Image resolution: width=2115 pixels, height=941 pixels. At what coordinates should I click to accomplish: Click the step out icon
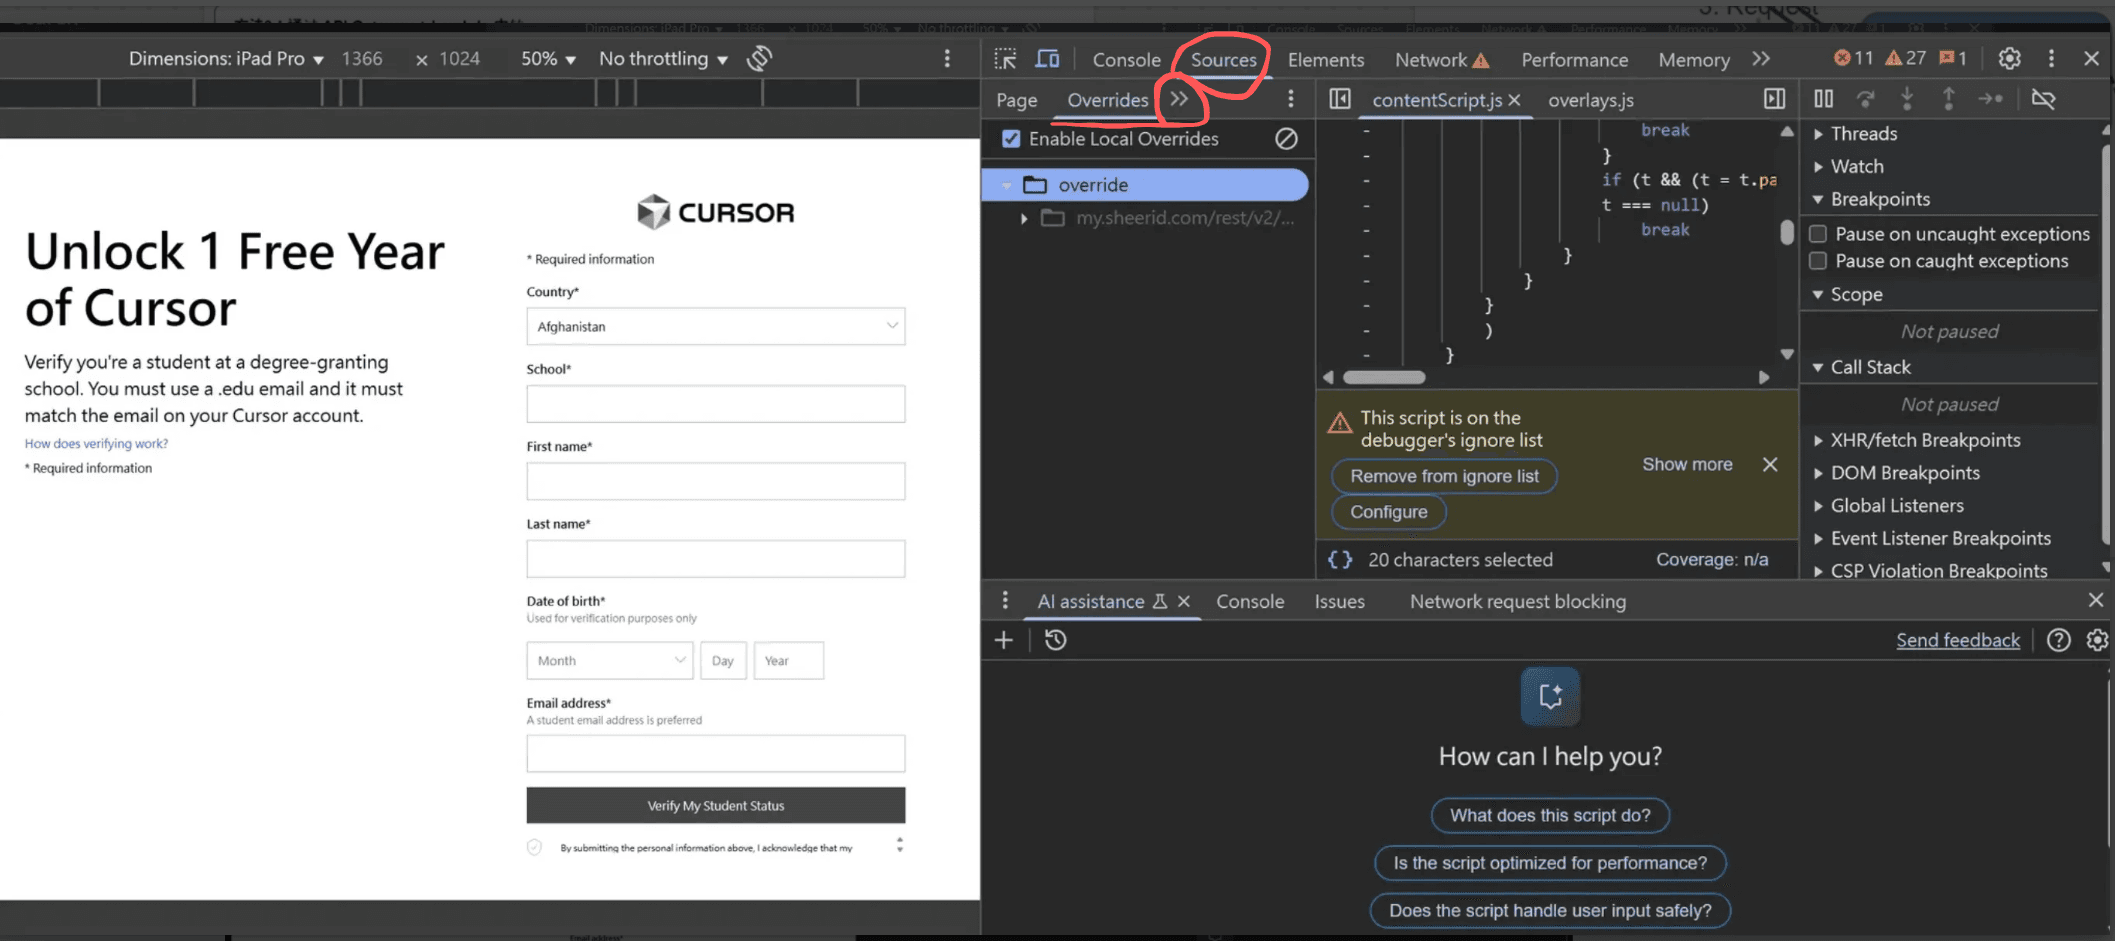click(1948, 99)
